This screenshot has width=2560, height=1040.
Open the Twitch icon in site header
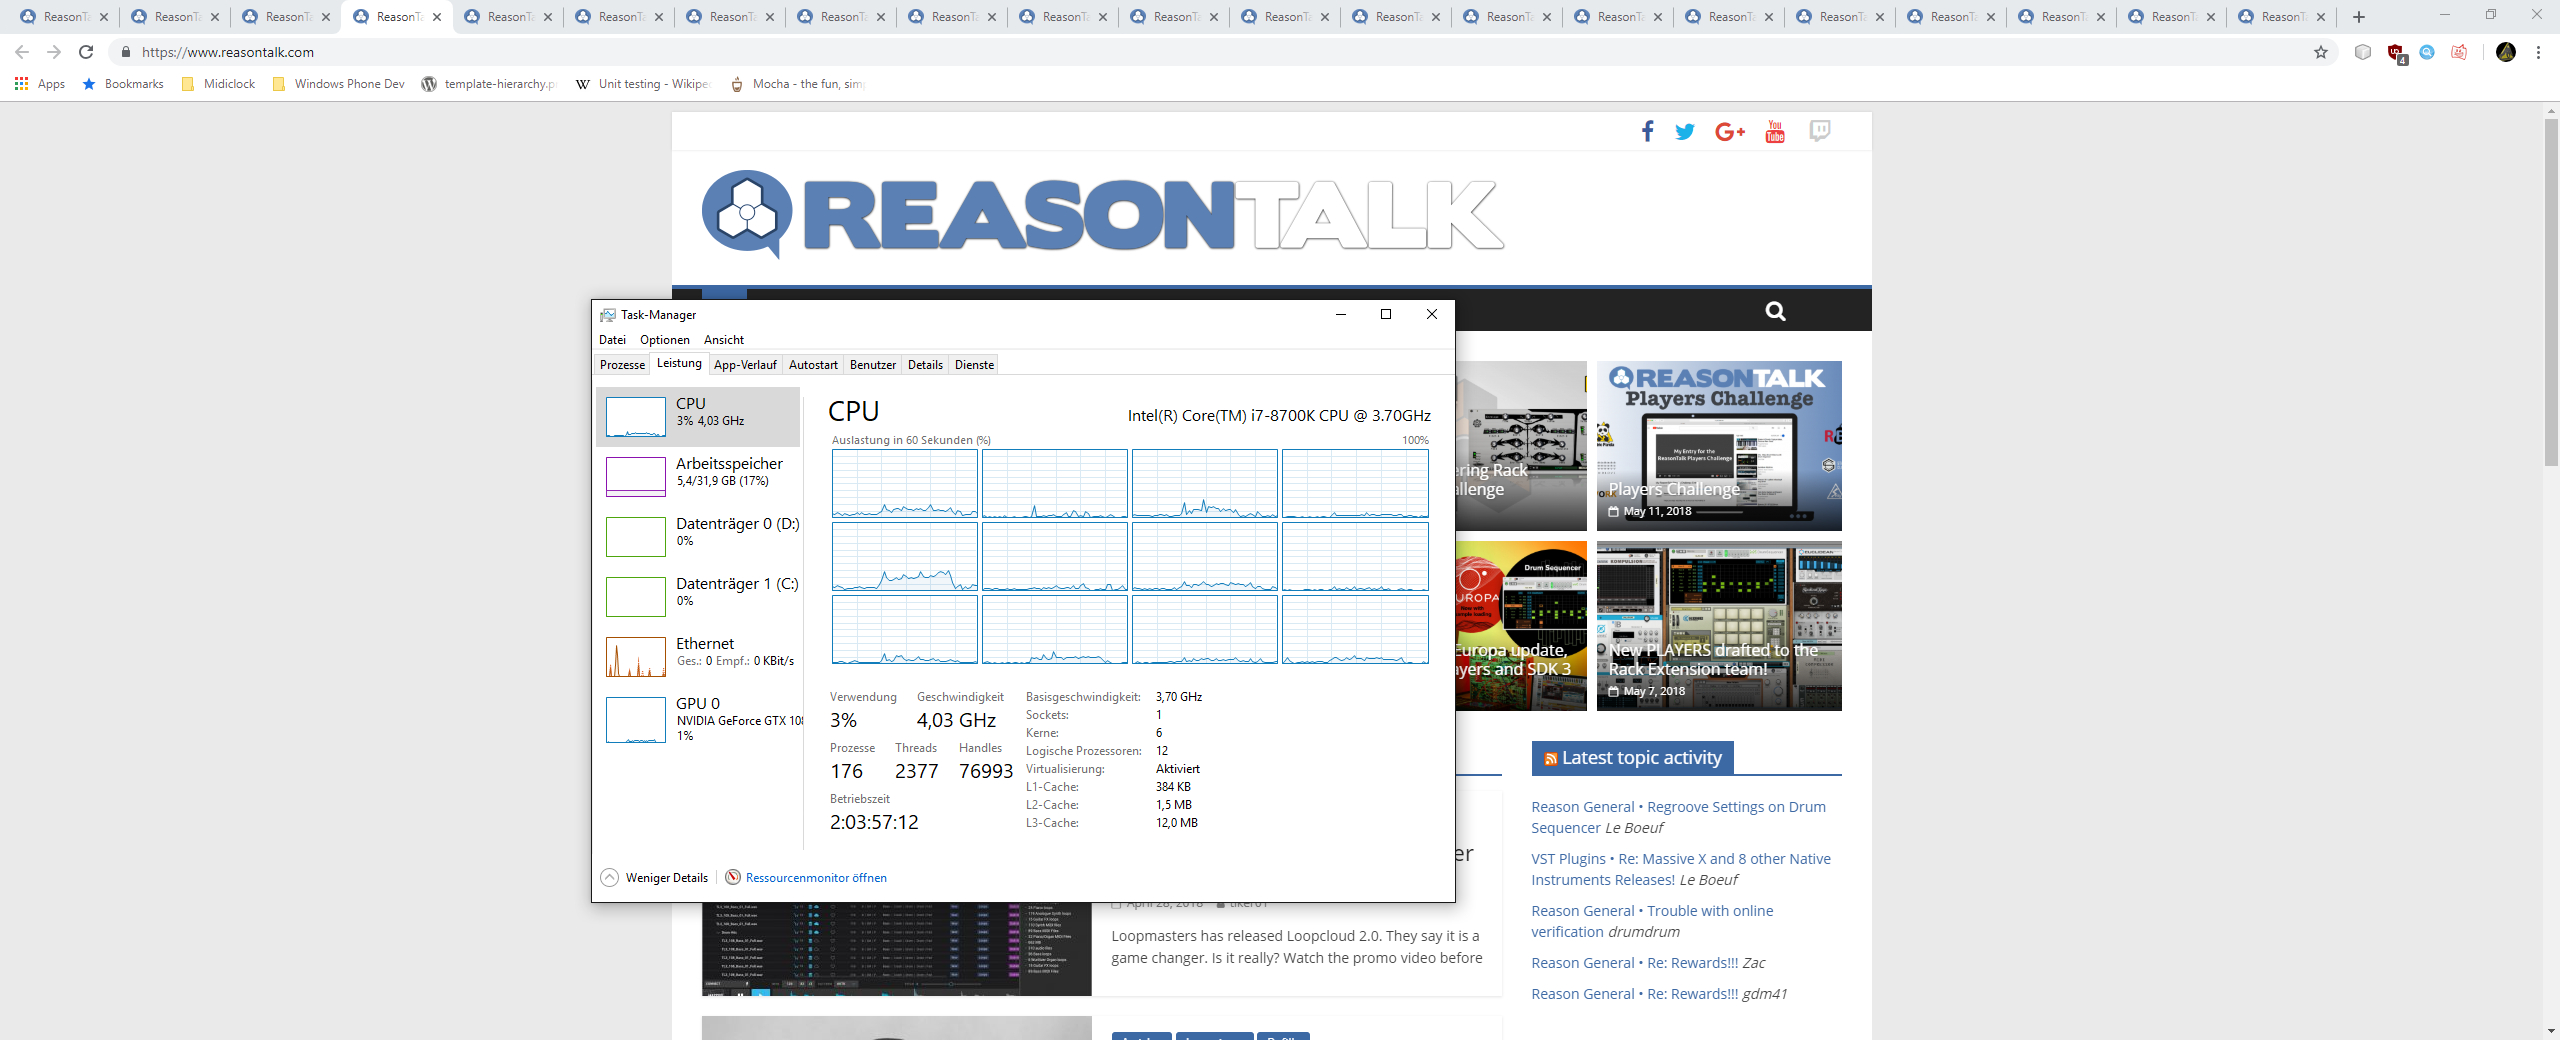pos(1820,131)
